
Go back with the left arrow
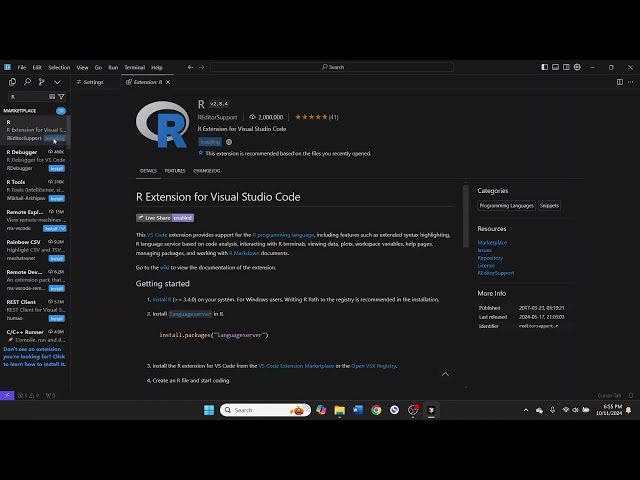tap(190, 67)
